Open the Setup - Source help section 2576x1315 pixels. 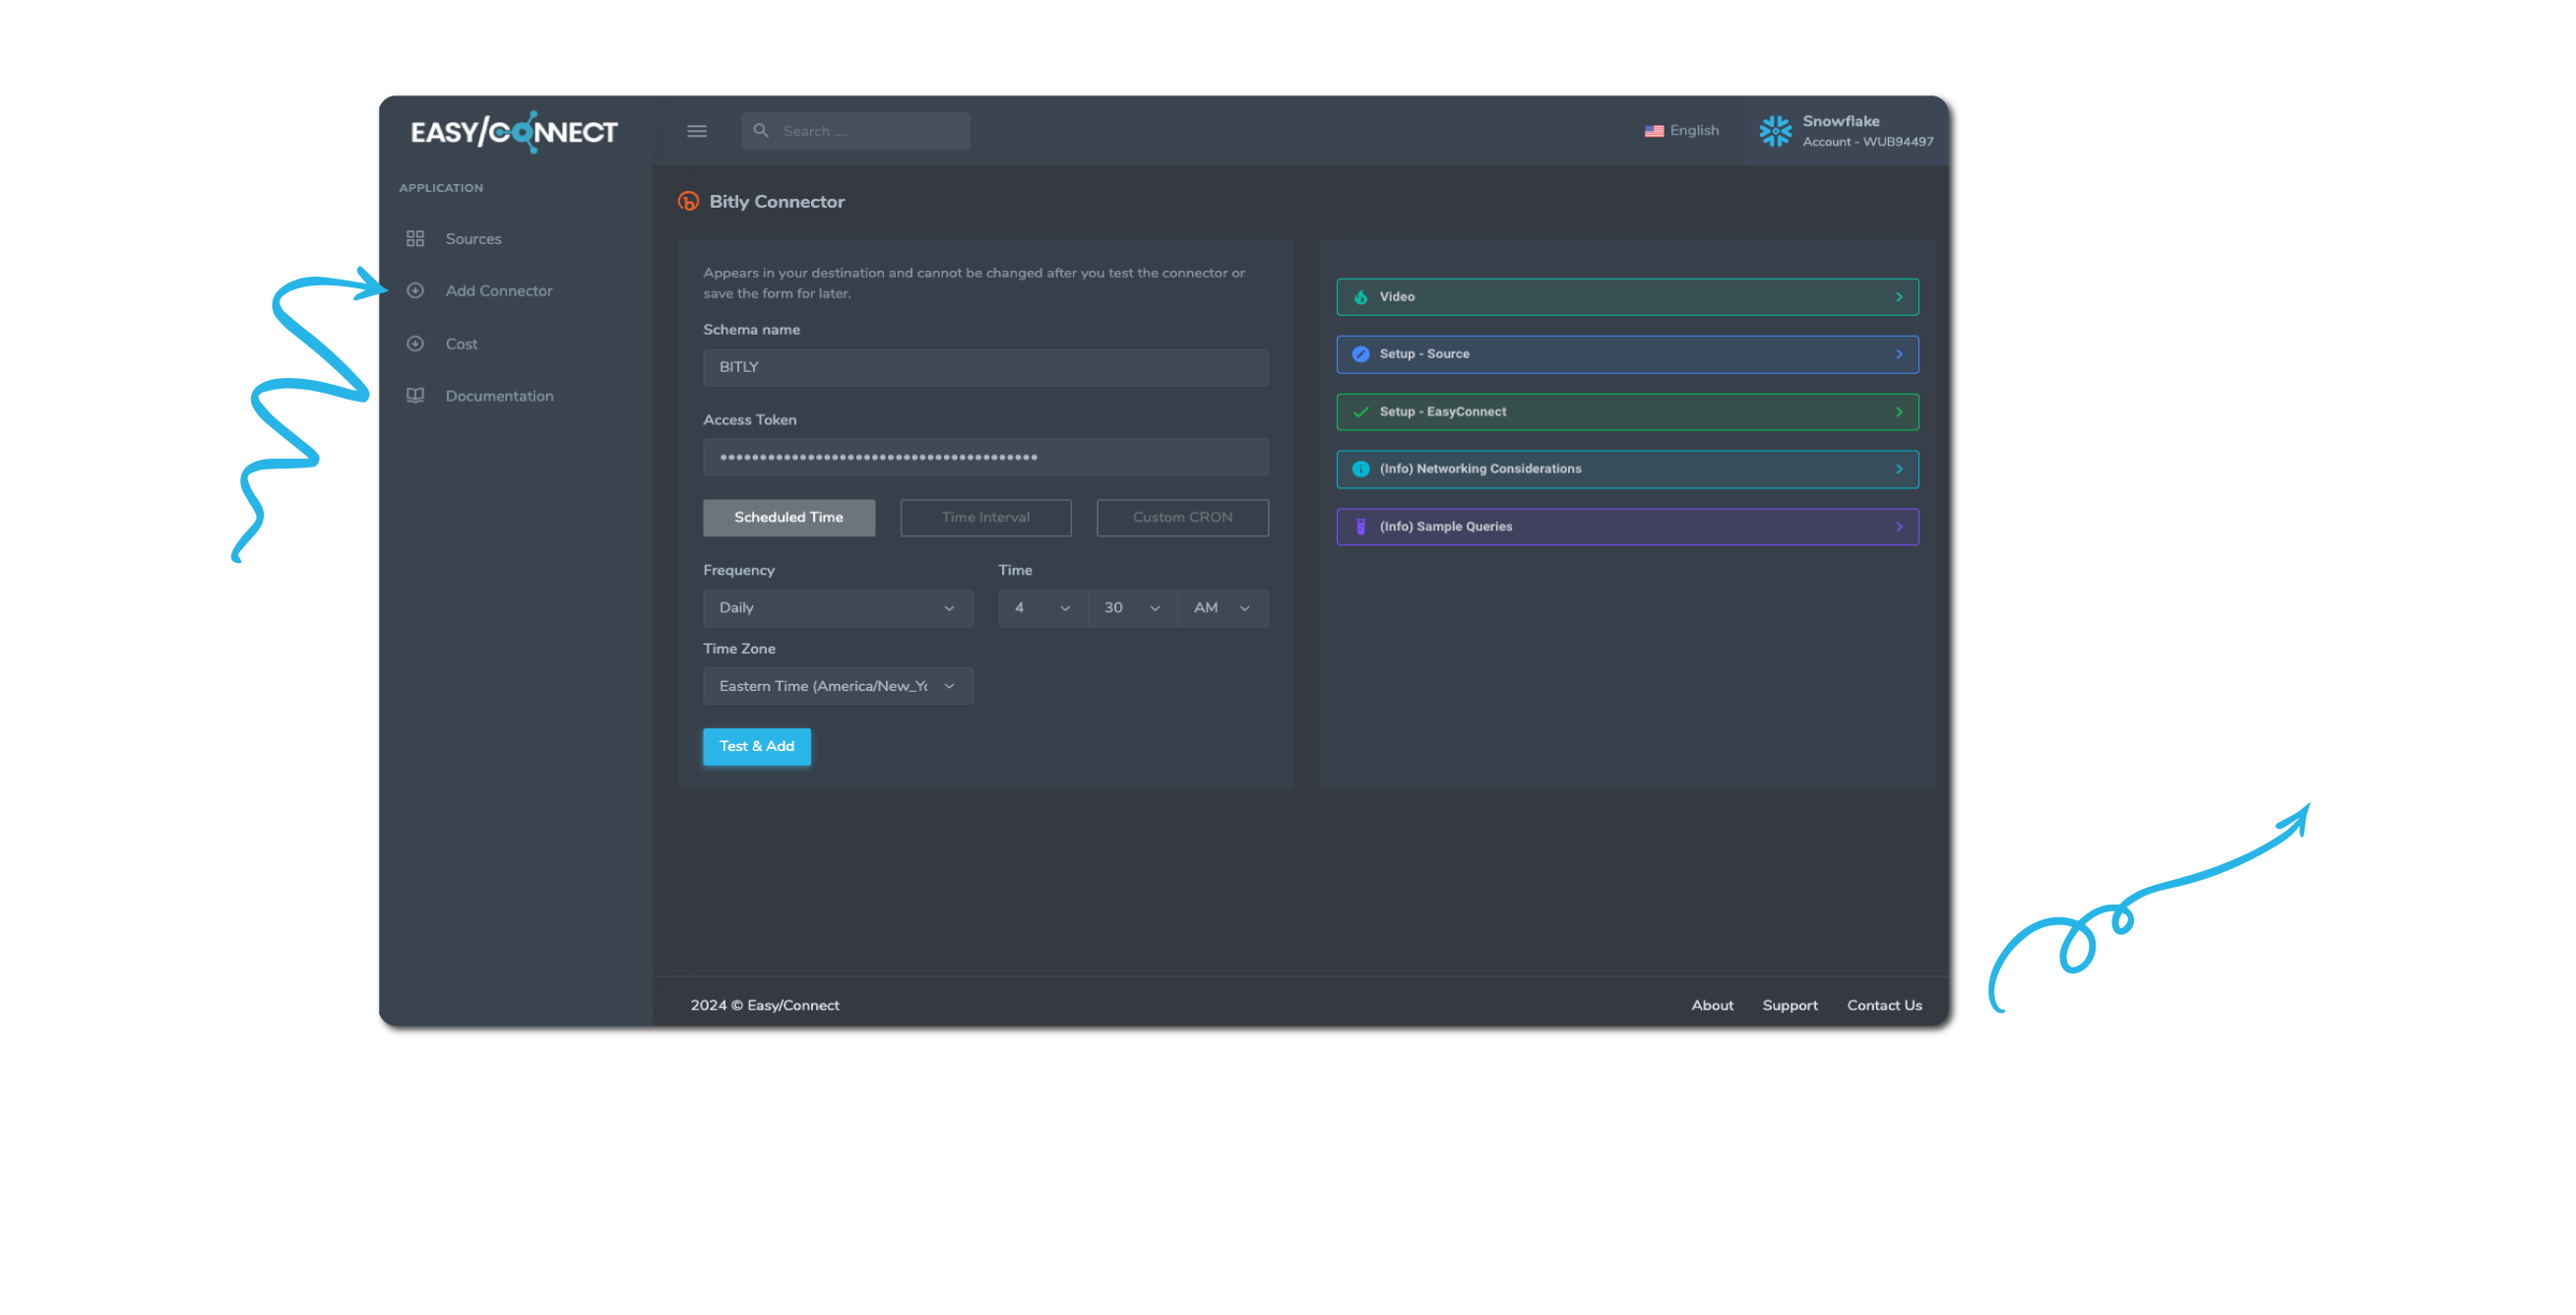tap(1627, 354)
